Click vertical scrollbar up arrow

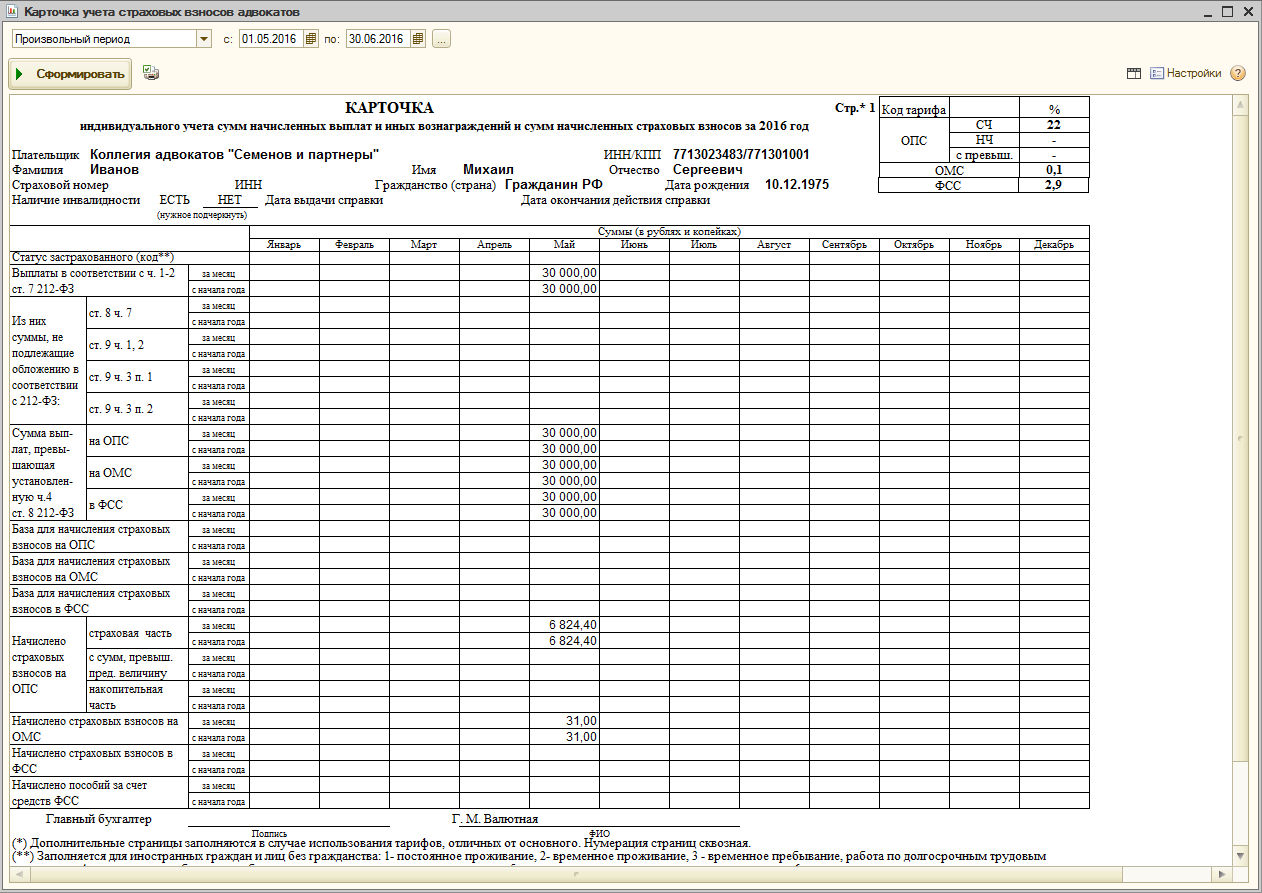click(1240, 105)
